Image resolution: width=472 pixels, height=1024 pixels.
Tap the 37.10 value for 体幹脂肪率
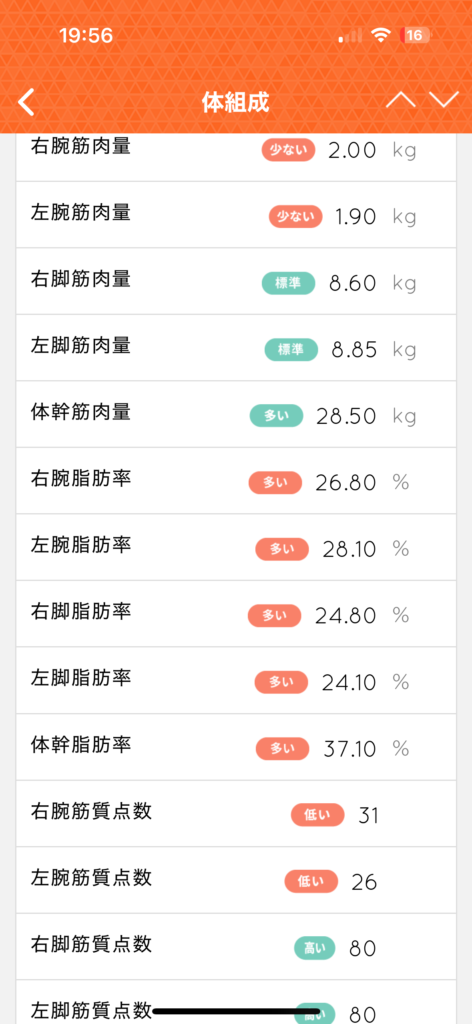click(x=350, y=749)
